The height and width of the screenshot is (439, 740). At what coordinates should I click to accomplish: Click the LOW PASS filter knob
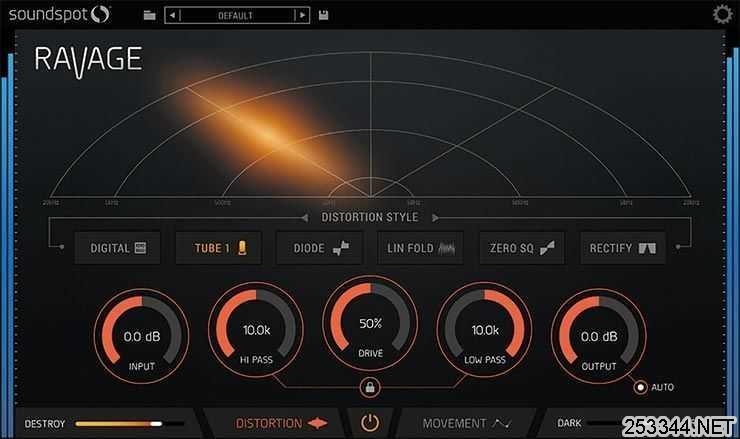(485, 329)
